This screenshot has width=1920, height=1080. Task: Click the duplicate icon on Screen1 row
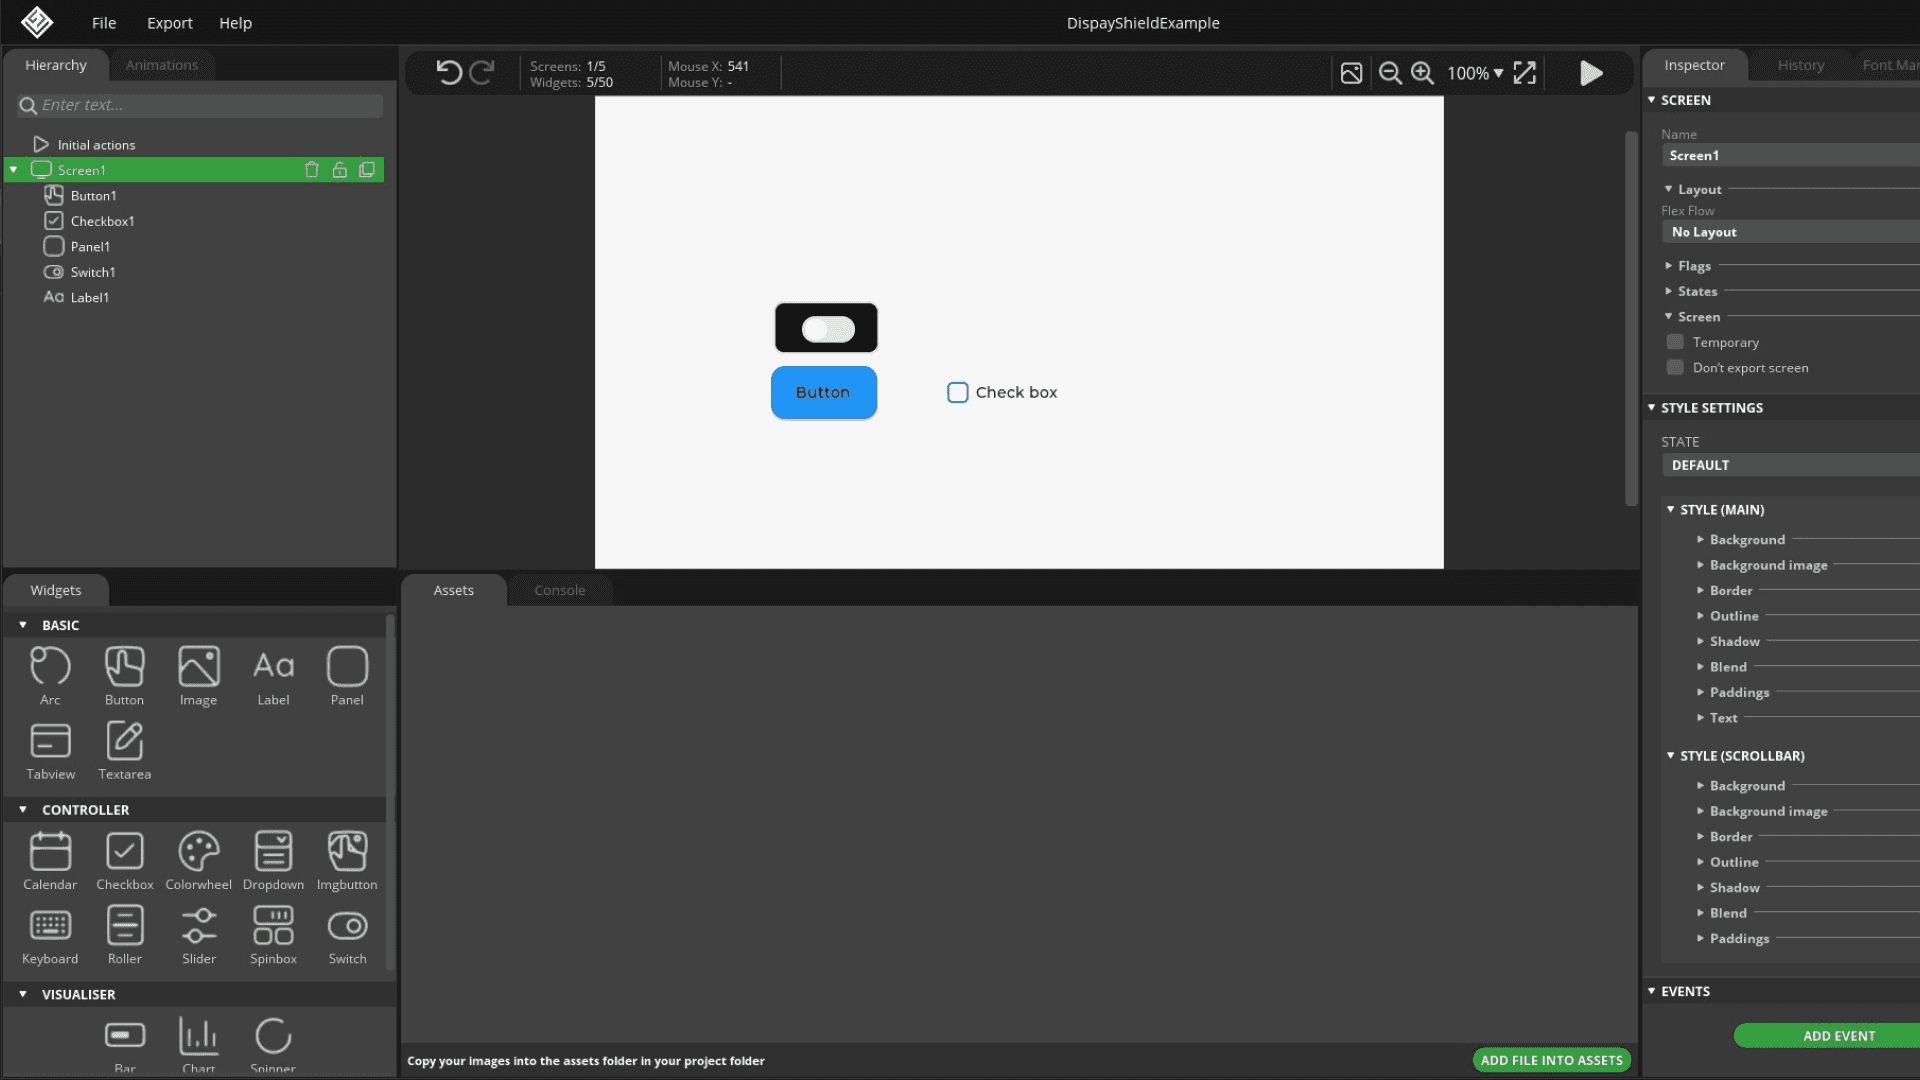[367, 170]
